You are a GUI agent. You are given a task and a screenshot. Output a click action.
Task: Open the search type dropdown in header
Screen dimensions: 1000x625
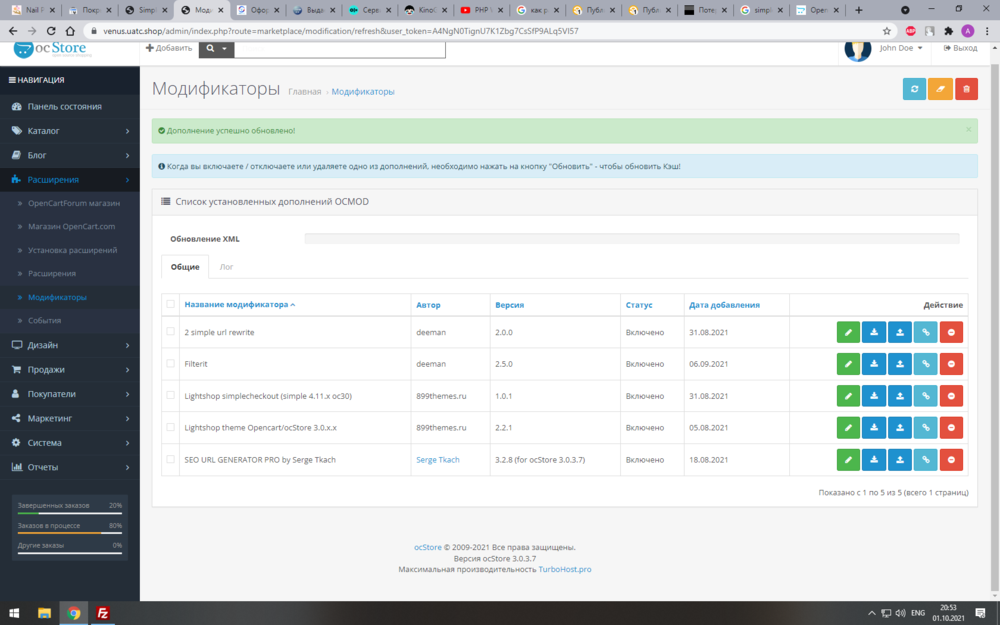(x=216, y=48)
